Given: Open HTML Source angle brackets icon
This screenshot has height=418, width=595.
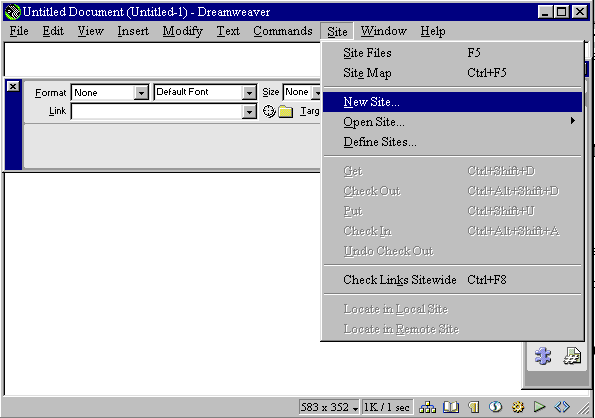Looking at the screenshot, I should coord(562,407).
